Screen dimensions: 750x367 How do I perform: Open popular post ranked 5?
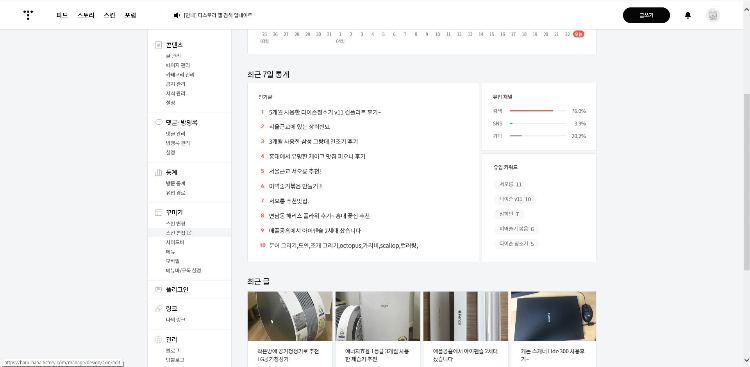[295, 171]
